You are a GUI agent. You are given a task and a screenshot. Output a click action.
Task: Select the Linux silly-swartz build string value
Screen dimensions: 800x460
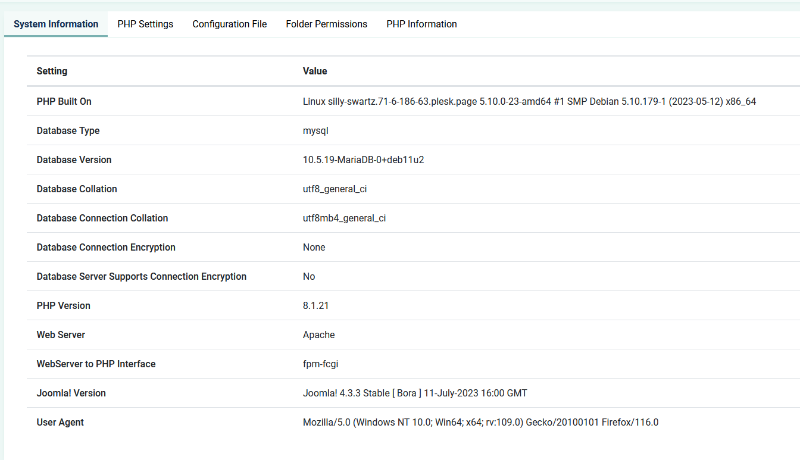pos(529,101)
